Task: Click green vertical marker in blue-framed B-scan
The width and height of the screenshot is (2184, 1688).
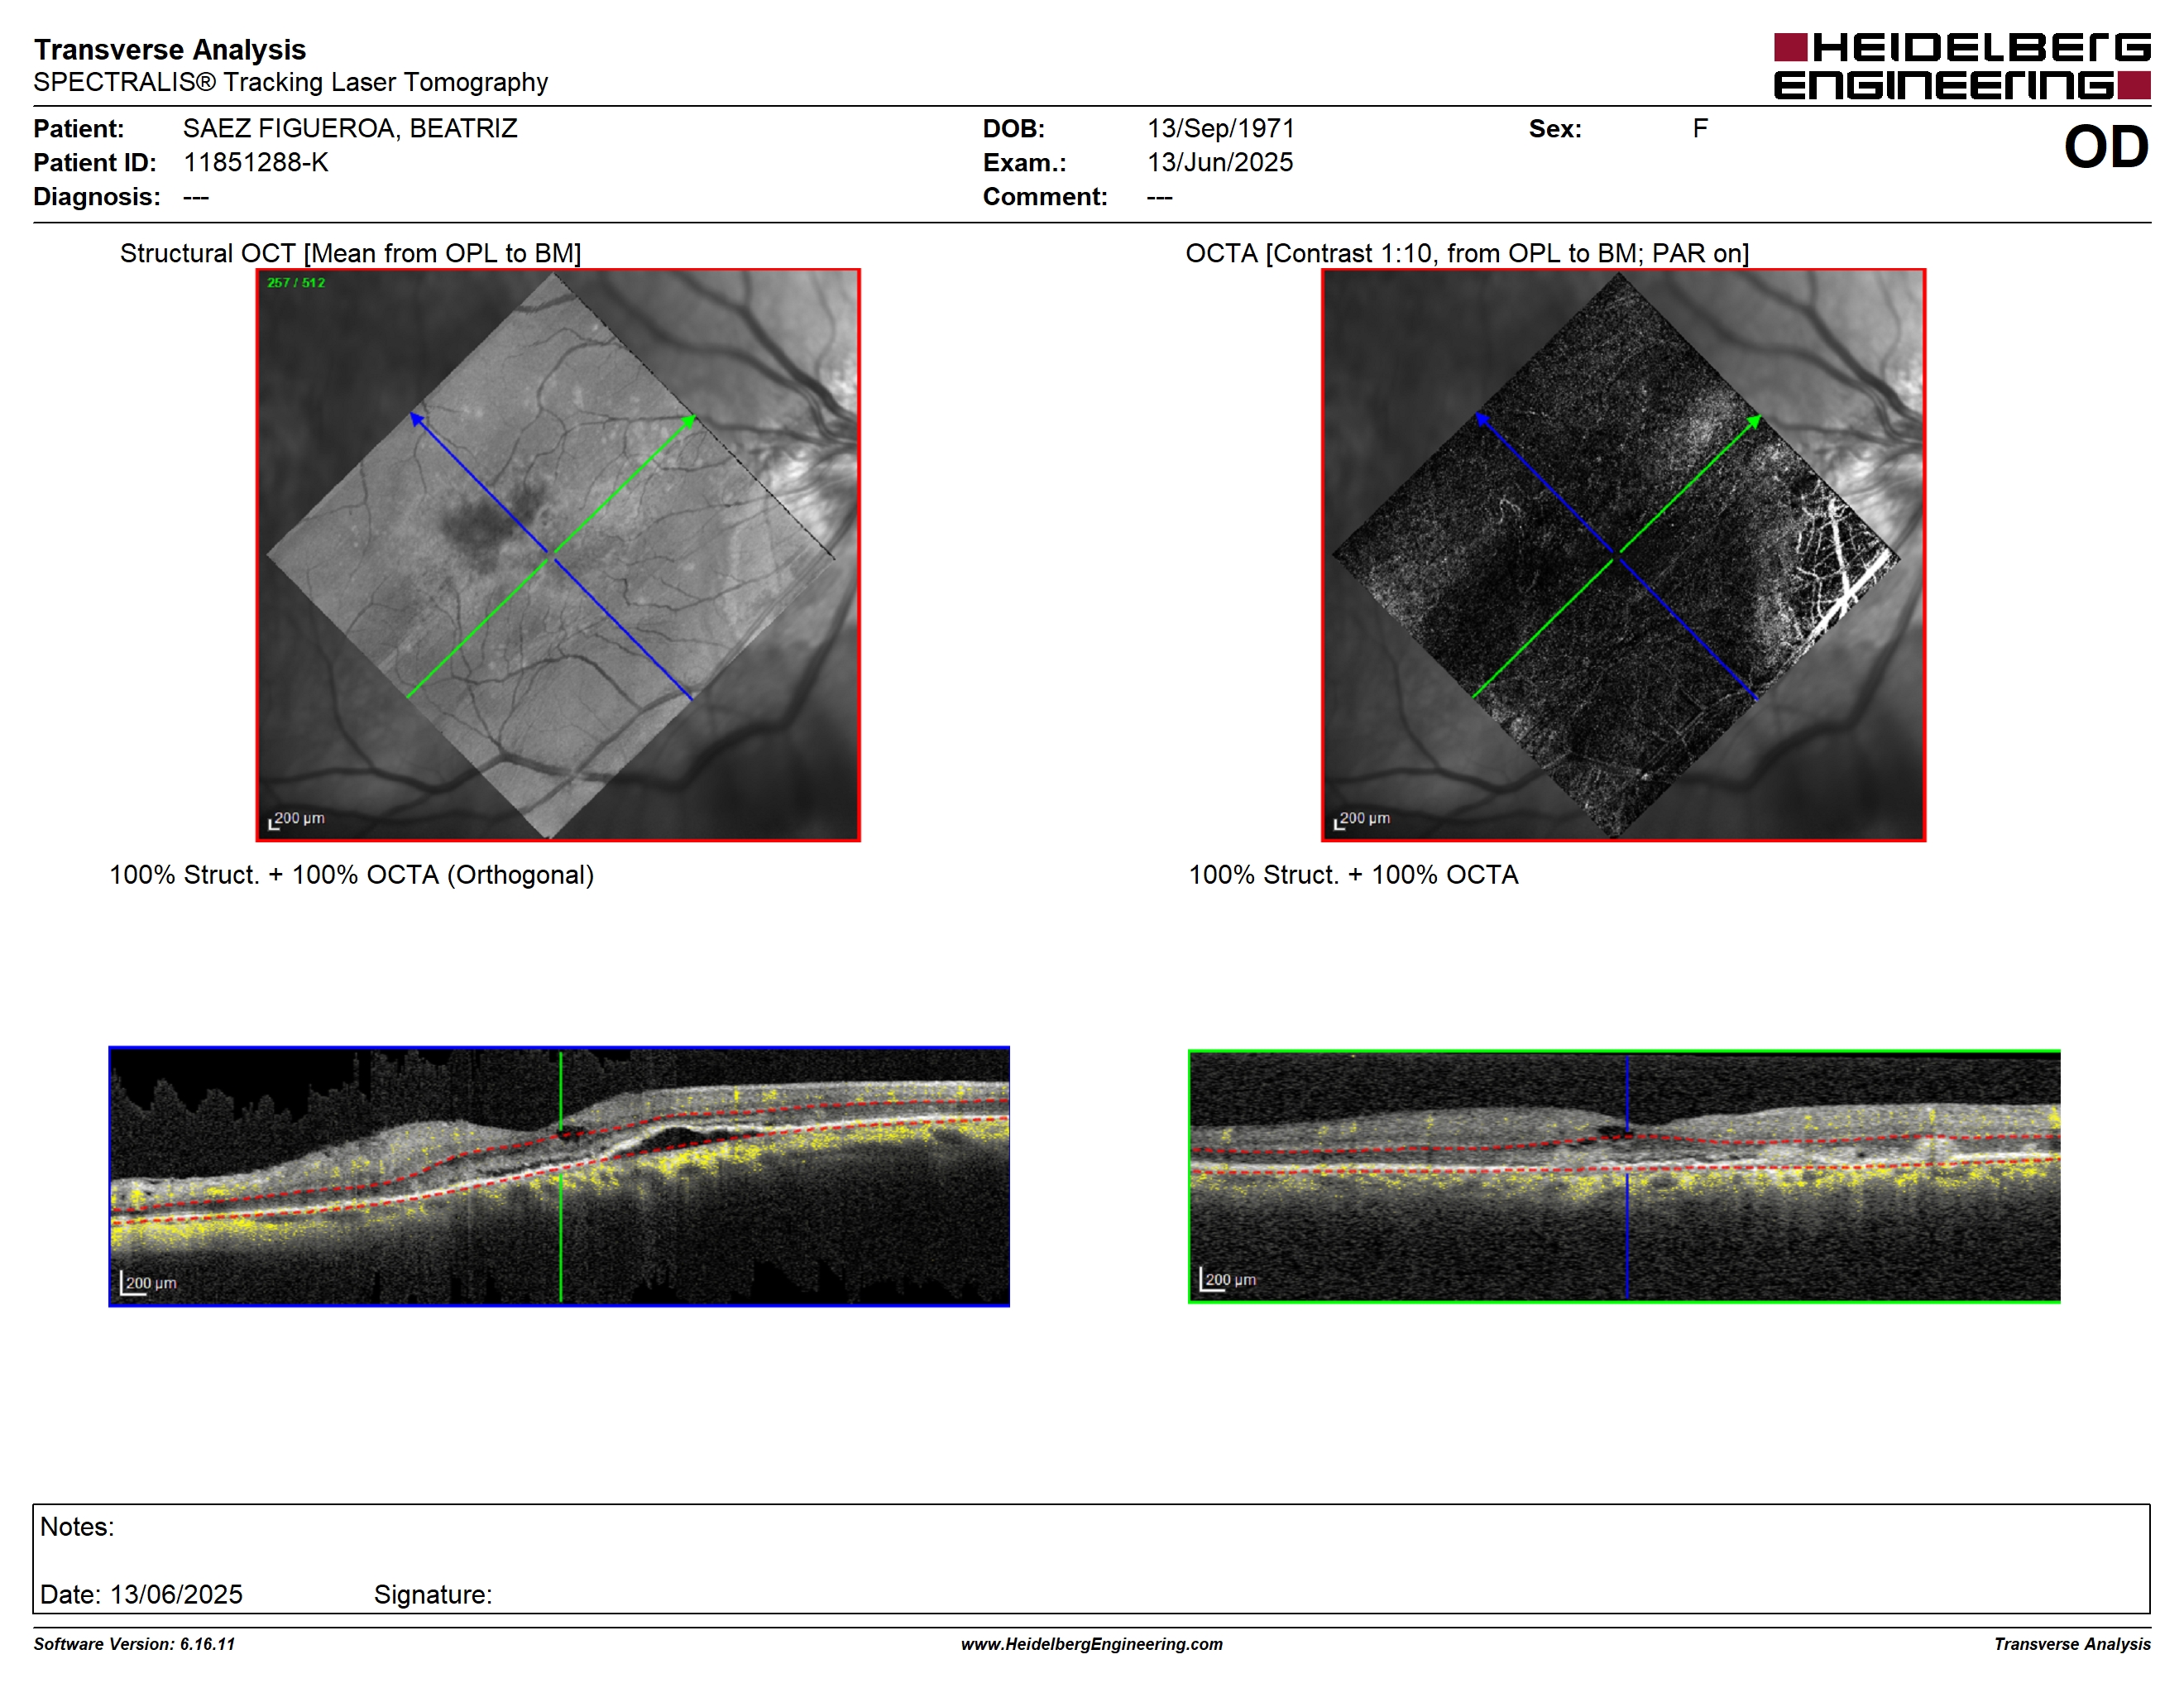Action: tap(561, 1176)
